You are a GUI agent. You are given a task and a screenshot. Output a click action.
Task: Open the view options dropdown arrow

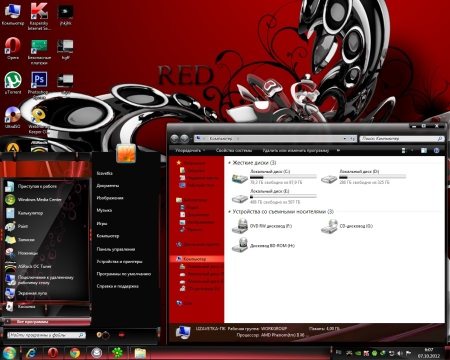click(412, 150)
